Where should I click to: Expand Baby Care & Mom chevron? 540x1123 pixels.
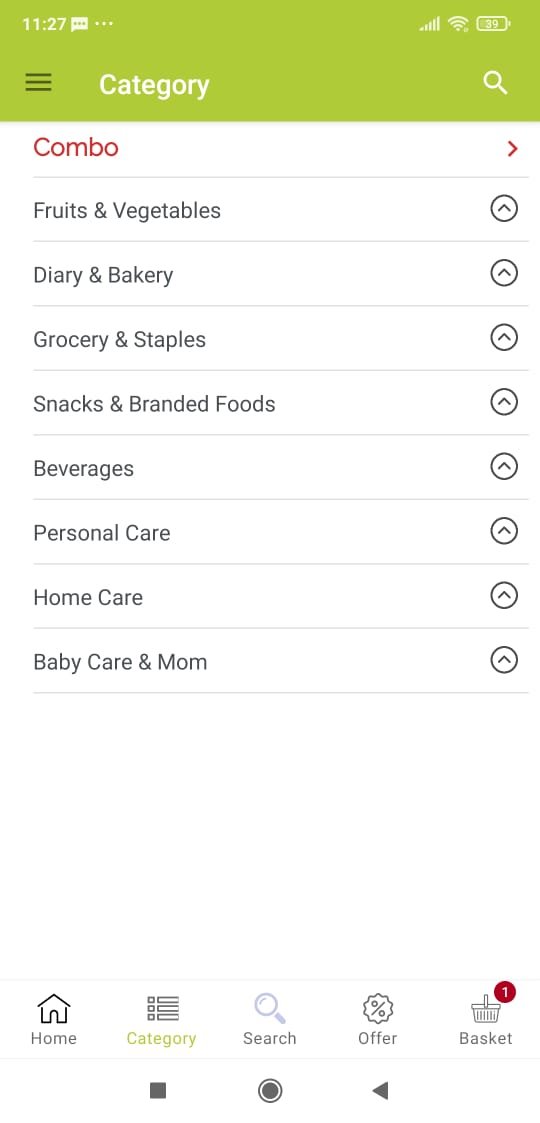point(504,660)
